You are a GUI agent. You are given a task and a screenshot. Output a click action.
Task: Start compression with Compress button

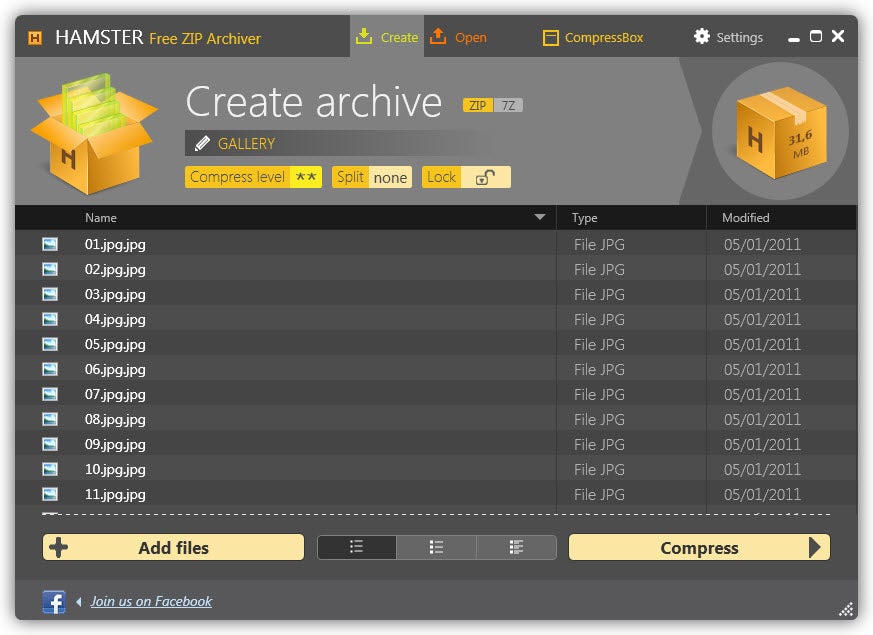pos(699,548)
